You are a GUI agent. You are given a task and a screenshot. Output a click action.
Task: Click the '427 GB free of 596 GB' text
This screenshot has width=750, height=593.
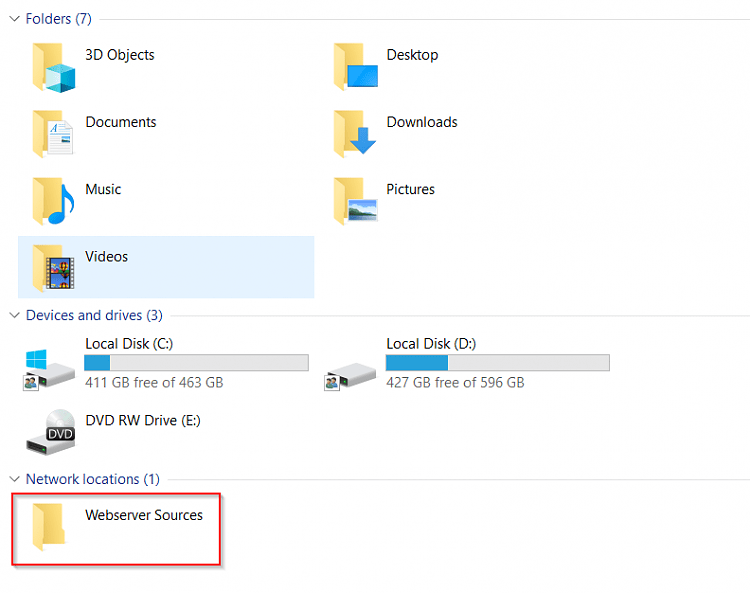point(455,383)
